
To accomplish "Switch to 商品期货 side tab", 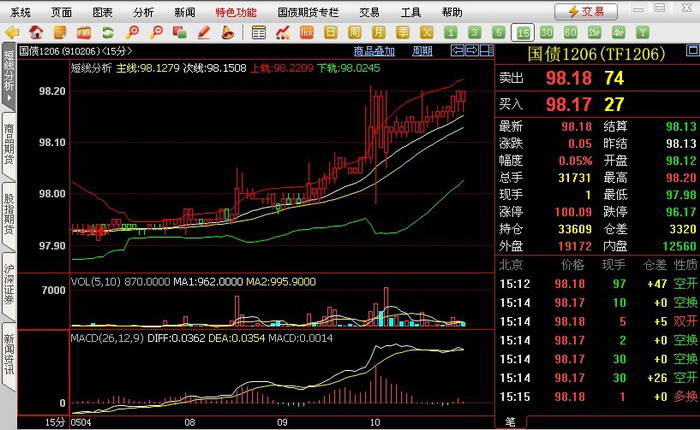I will tap(9, 145).
